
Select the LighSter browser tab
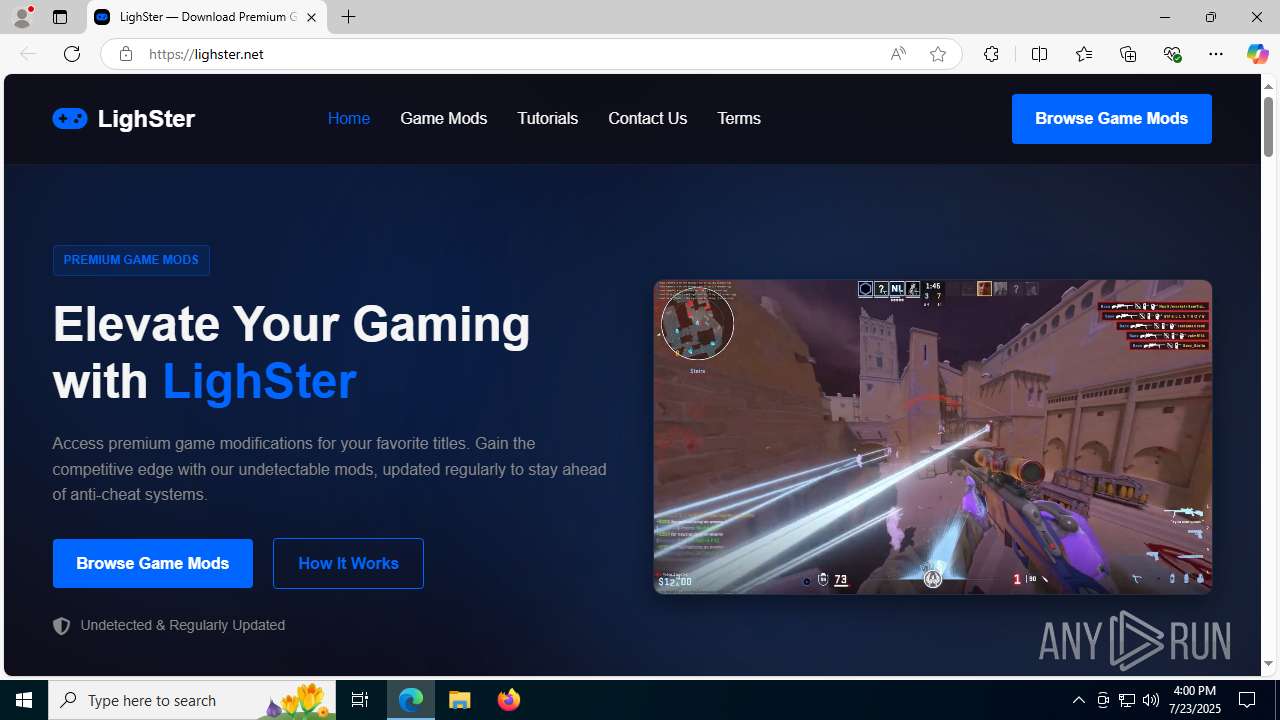pos(207,17)
